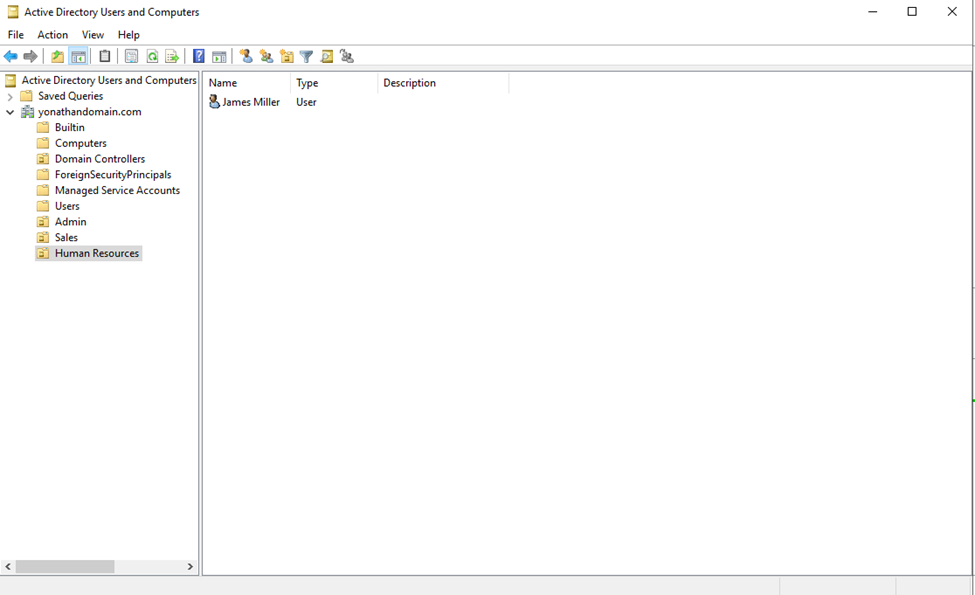Click the clipboard Paste toolbar icon

(104, 57)
